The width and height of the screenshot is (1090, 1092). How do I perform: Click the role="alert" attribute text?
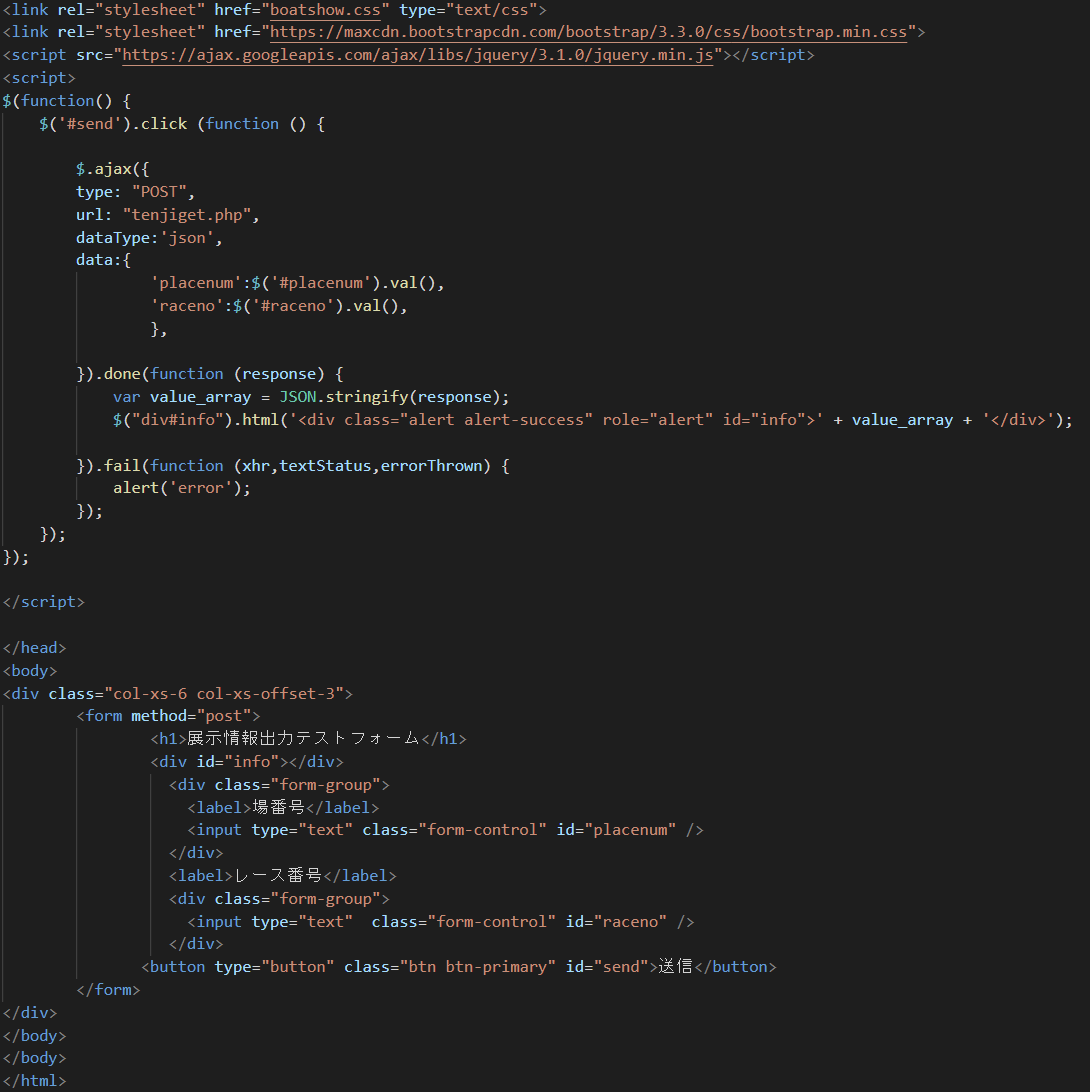pos(657,420)
